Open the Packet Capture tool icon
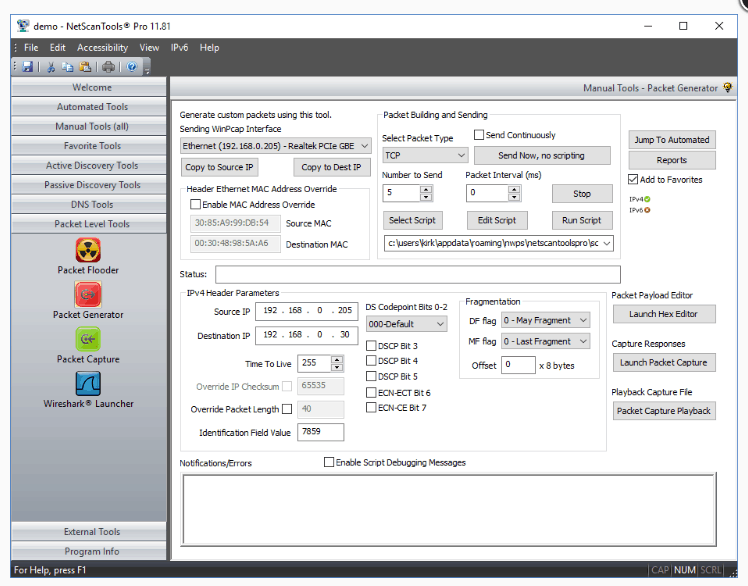Screen dimensions: 748x586 click(88, 339)
